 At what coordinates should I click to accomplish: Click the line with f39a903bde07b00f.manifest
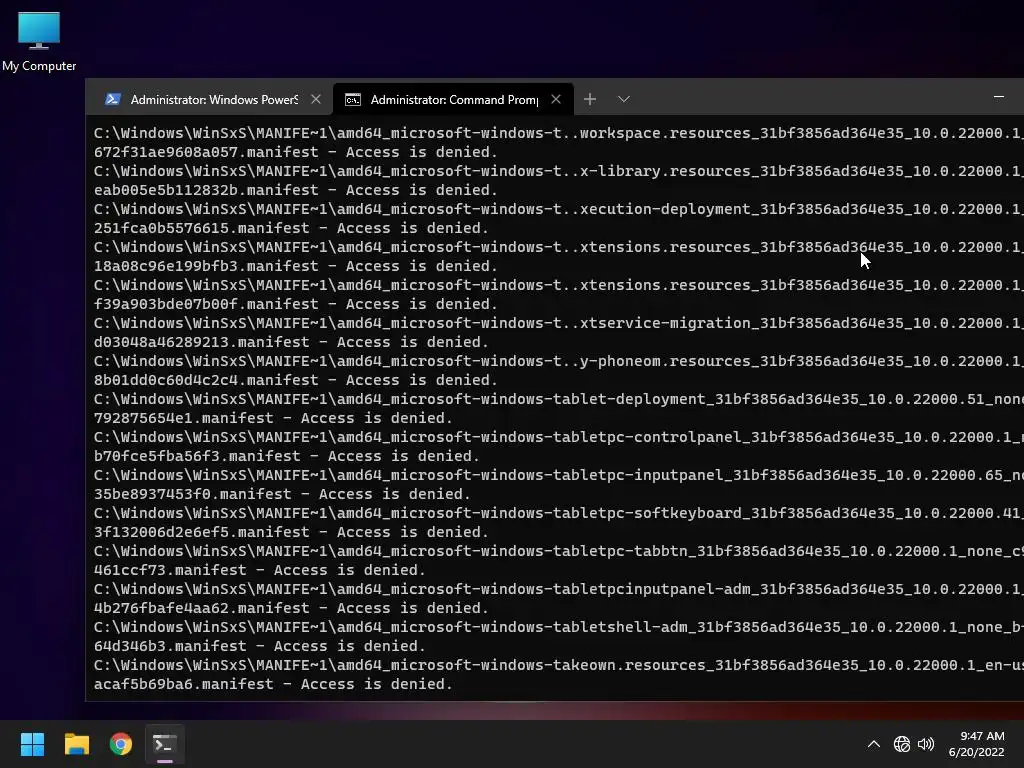click(295, 304)
